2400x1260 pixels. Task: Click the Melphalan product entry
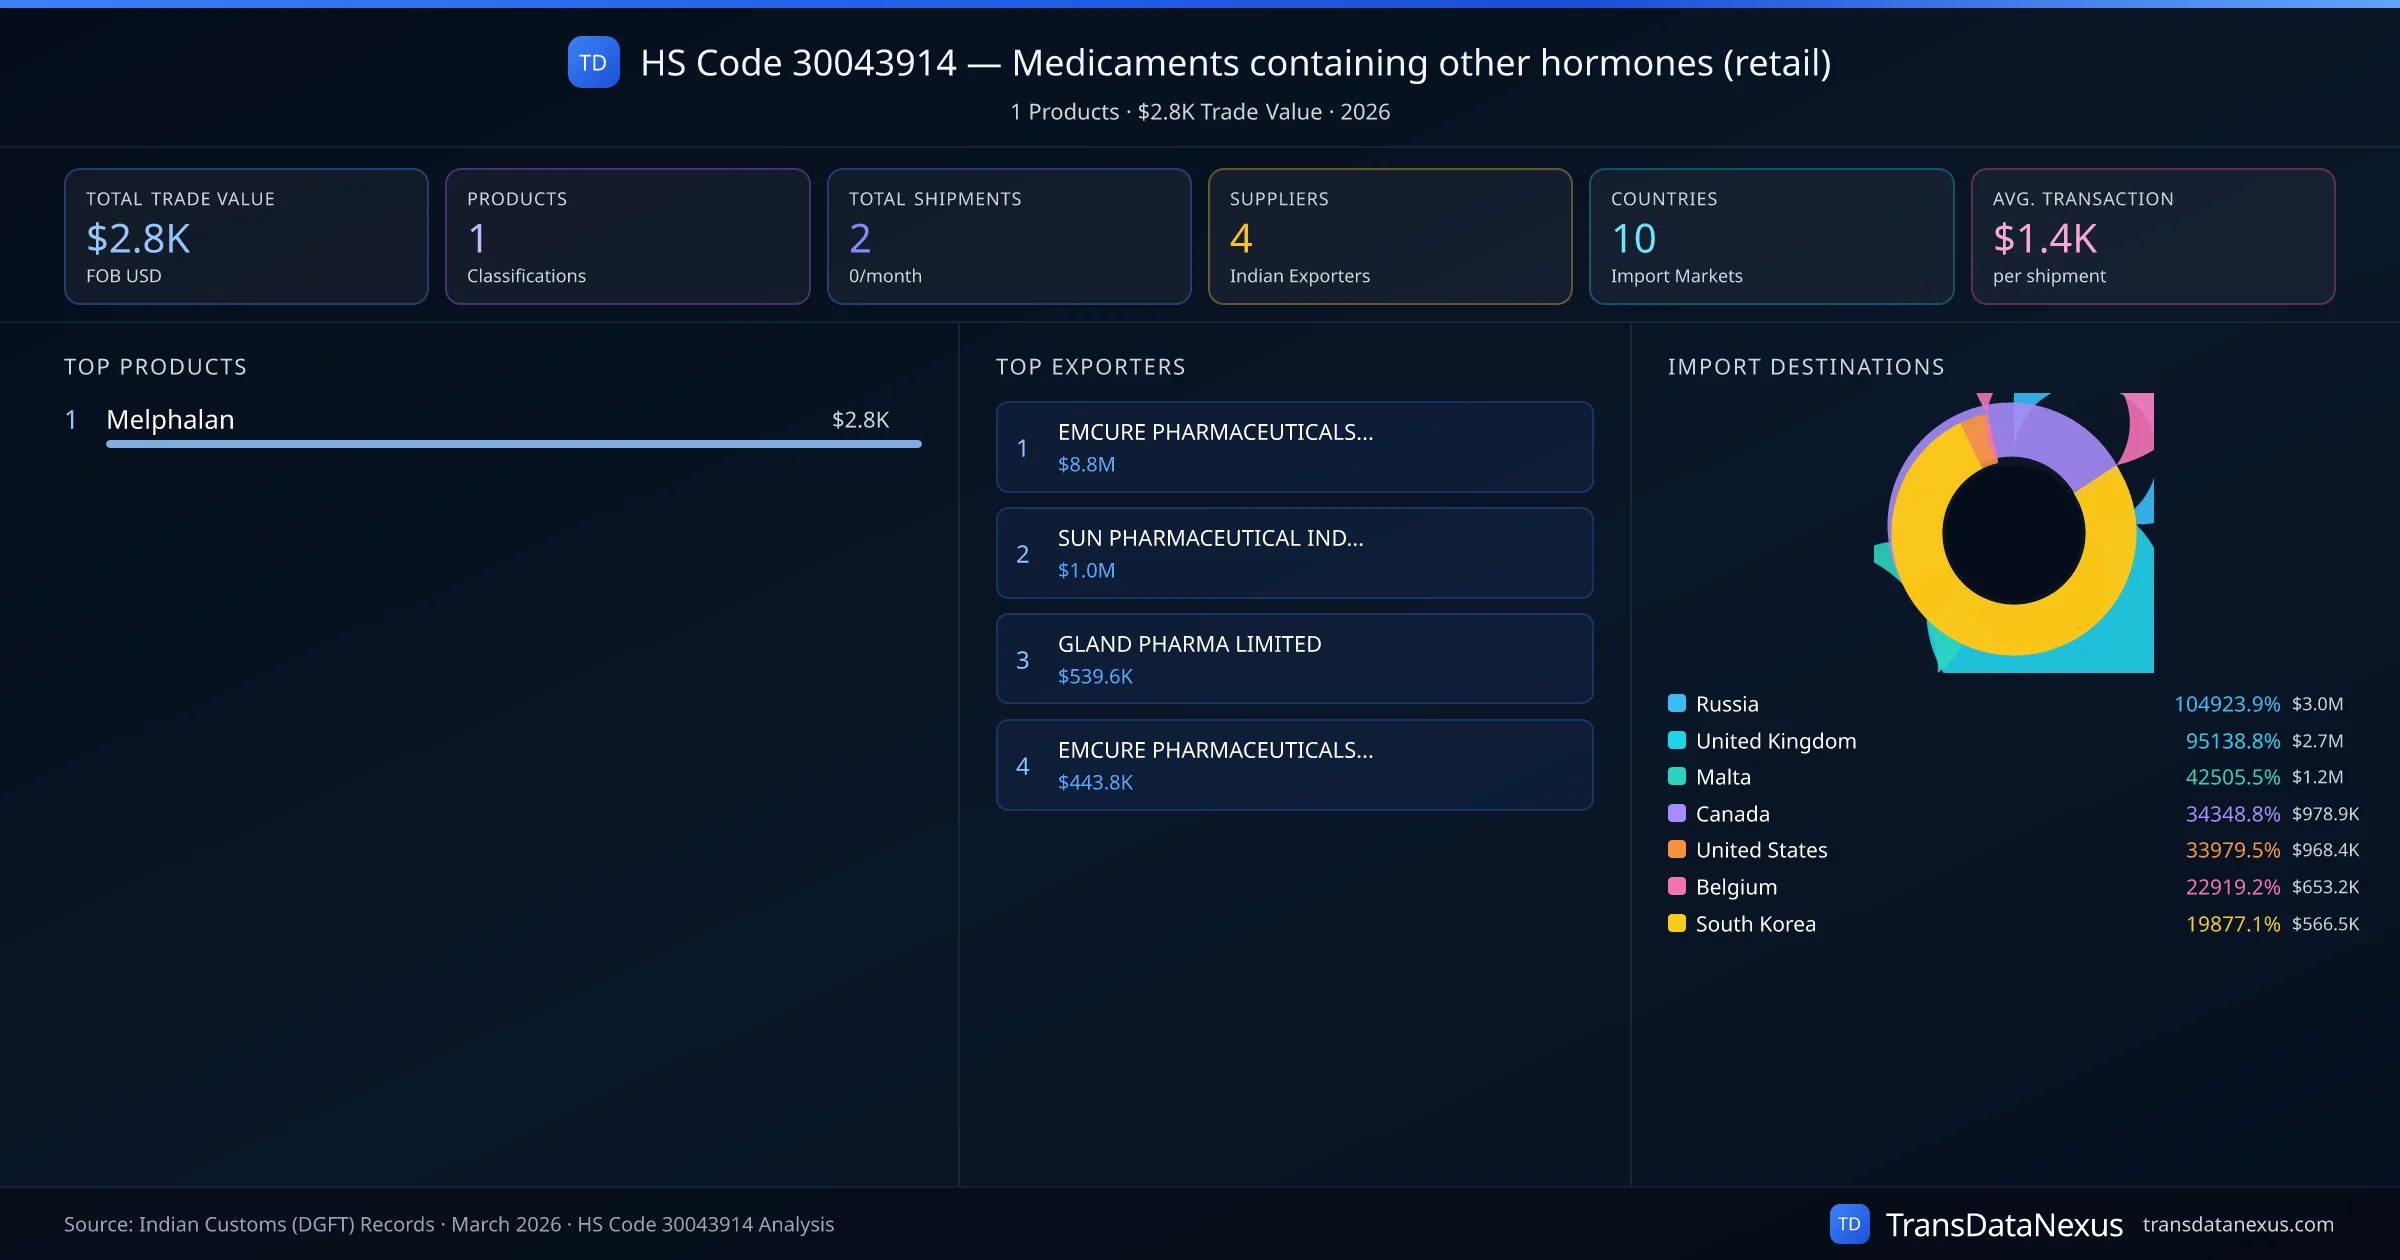(x=170, y=420)
